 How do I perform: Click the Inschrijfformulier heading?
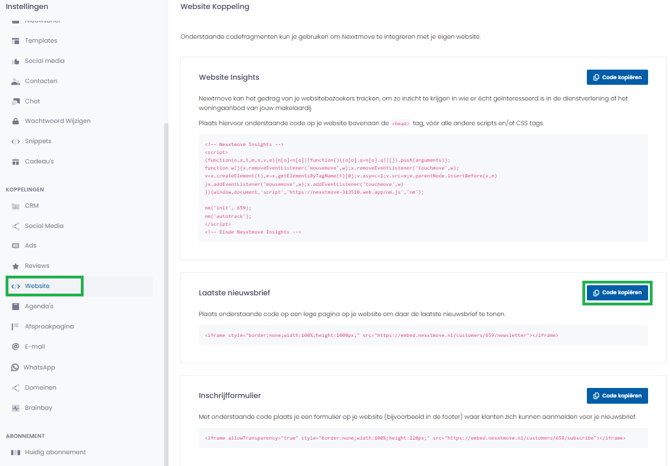point(229,396)
